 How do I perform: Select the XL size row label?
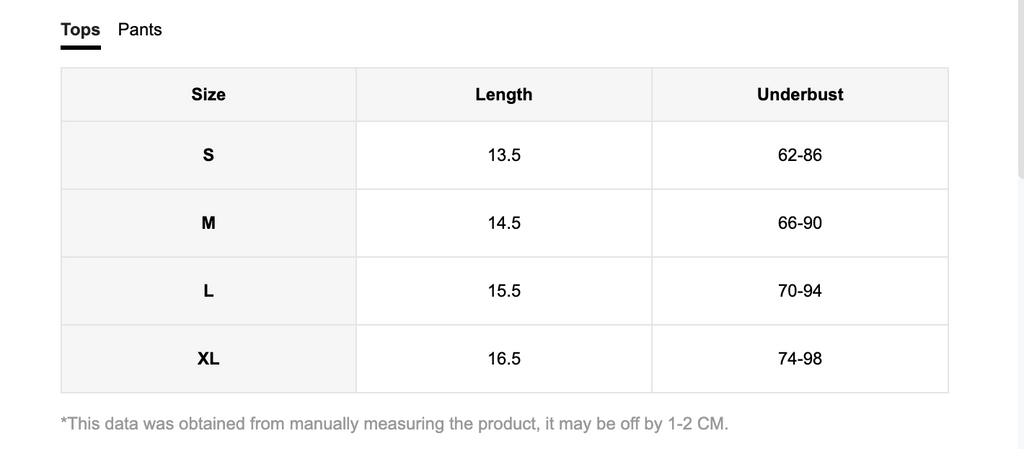click(x=208, y=359)
